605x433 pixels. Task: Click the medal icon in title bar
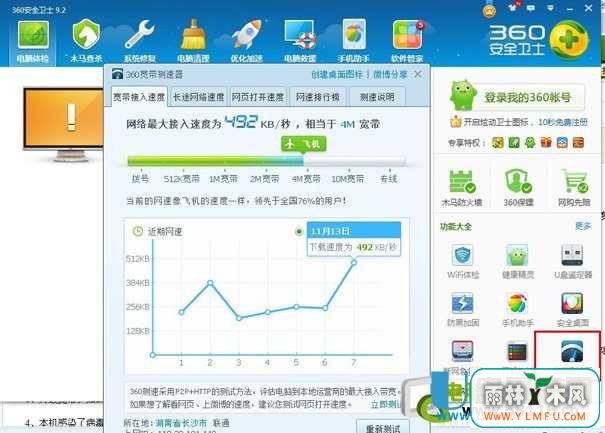tap(489, 9)
